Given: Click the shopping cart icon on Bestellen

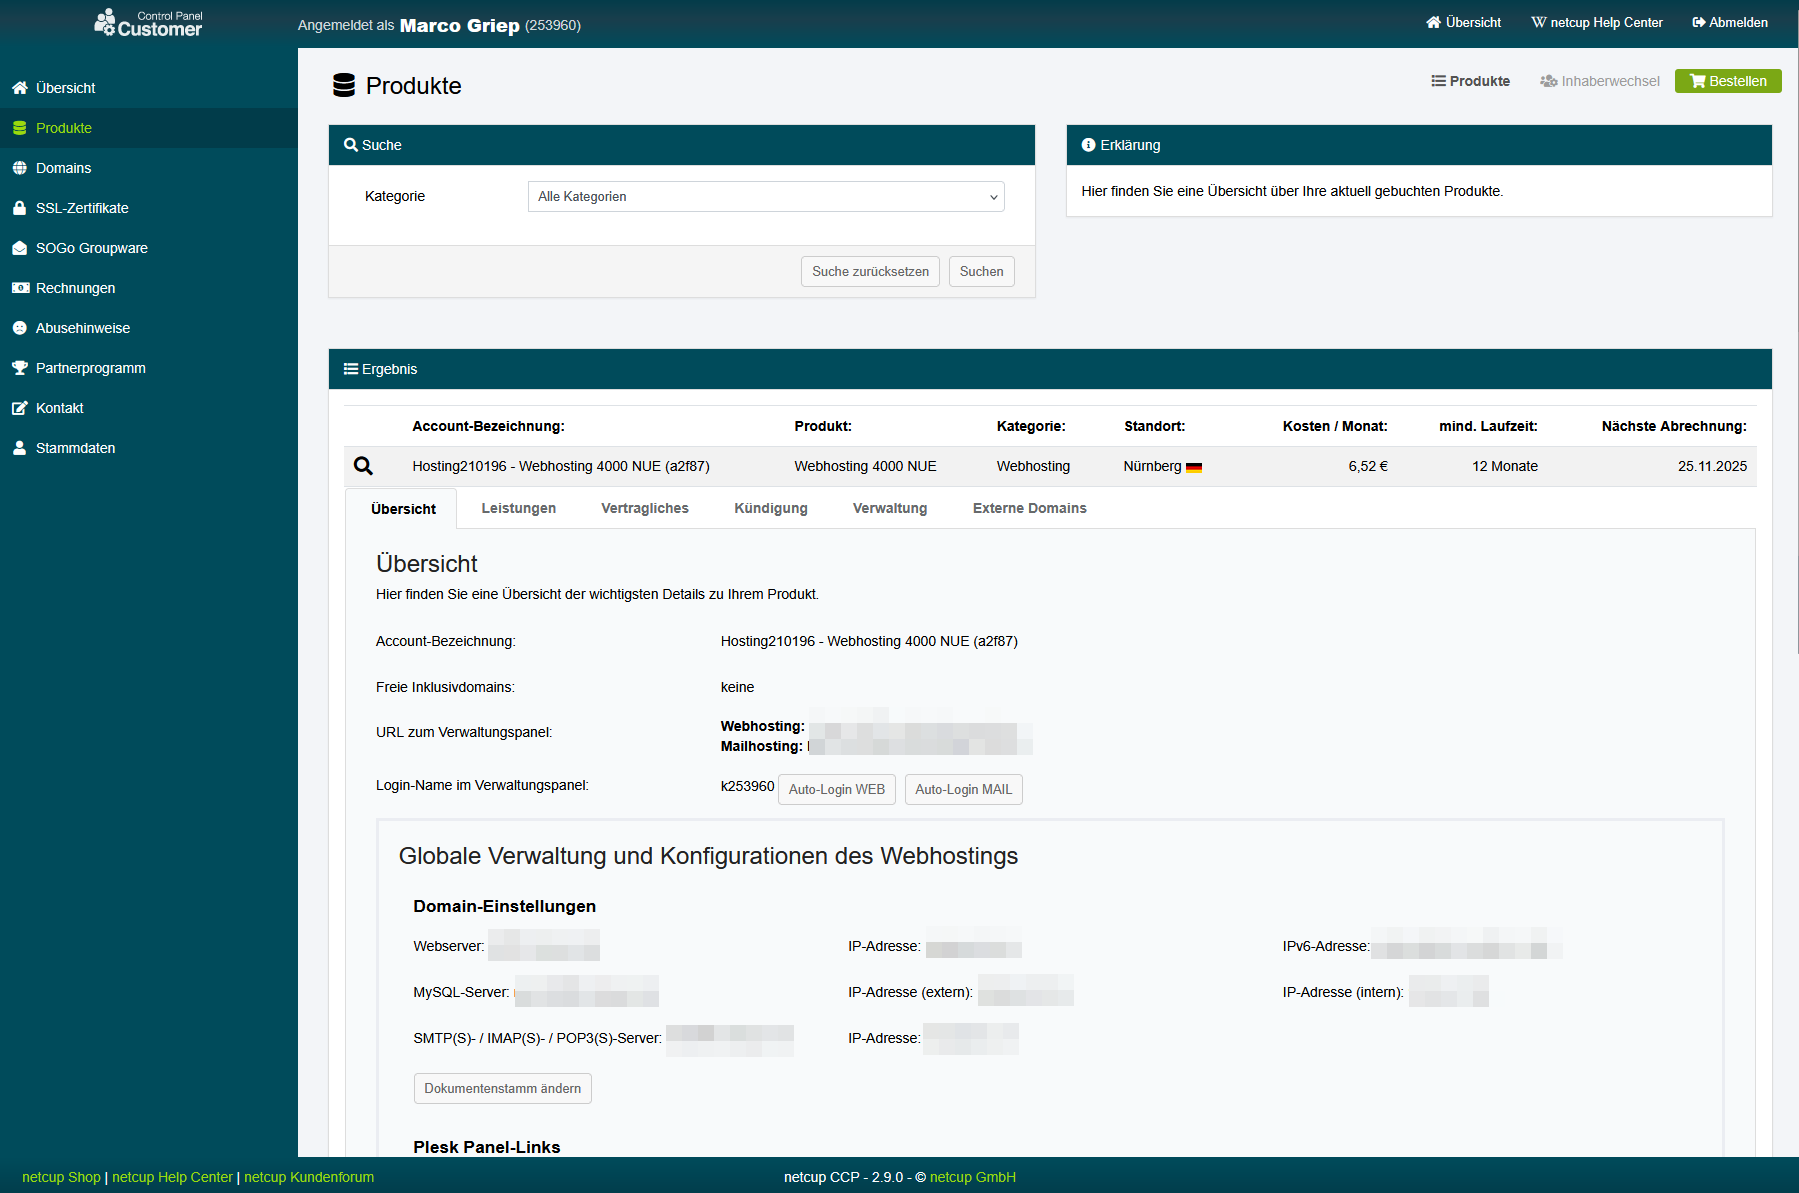Looking at the screenshot, I should click(x=1697, y=81).
